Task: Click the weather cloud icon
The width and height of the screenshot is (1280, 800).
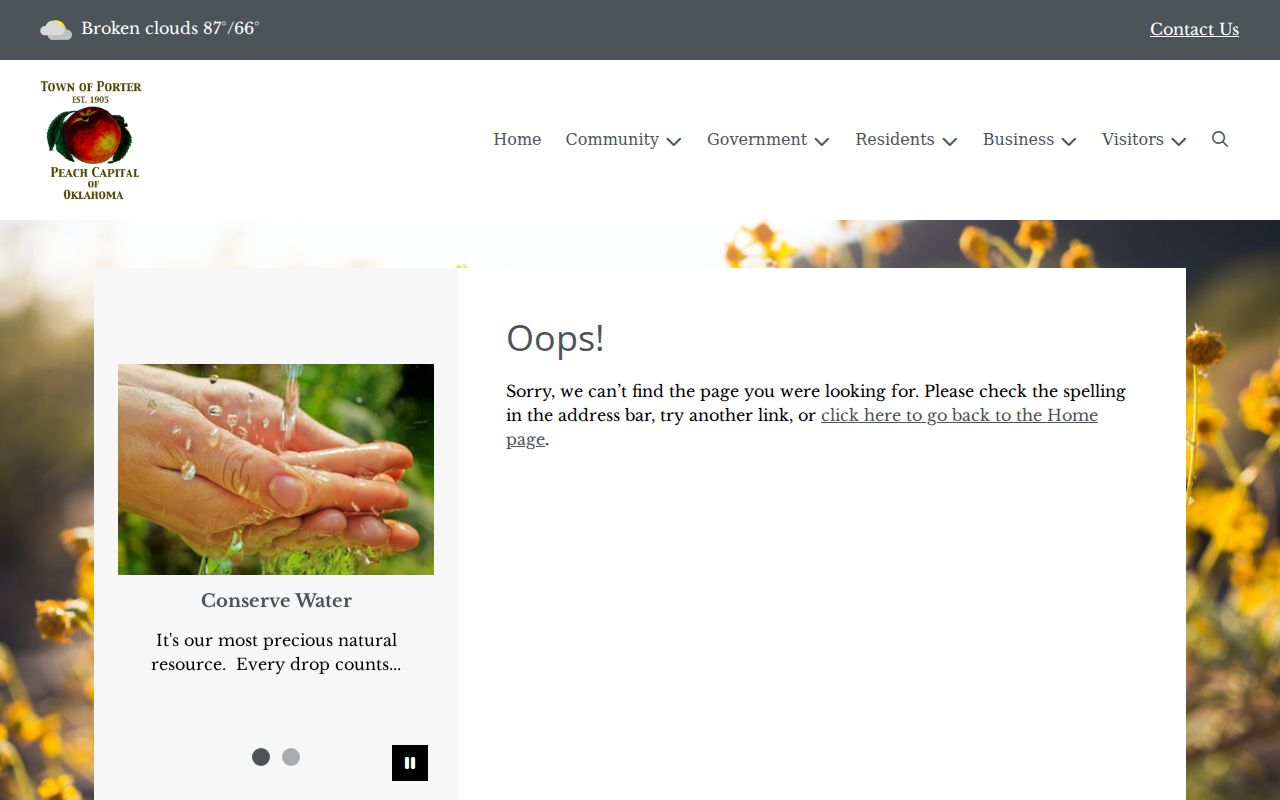Action: [56, 30]
